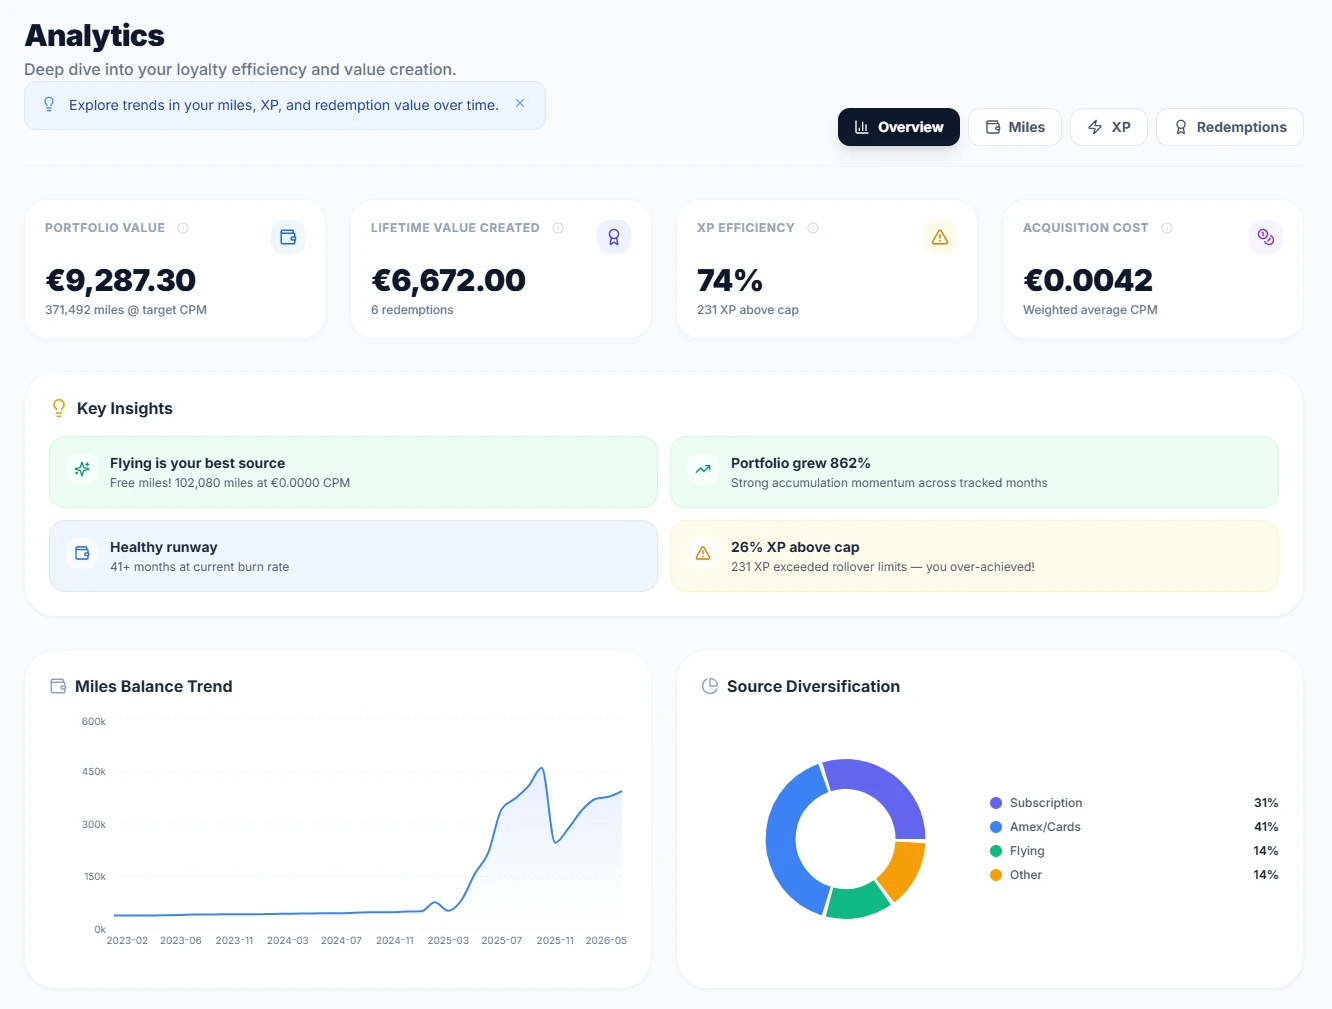
Task: Click the lightbulb icon beside Key Insights heading
Action: pyautogui.click(x=58, y=407)
